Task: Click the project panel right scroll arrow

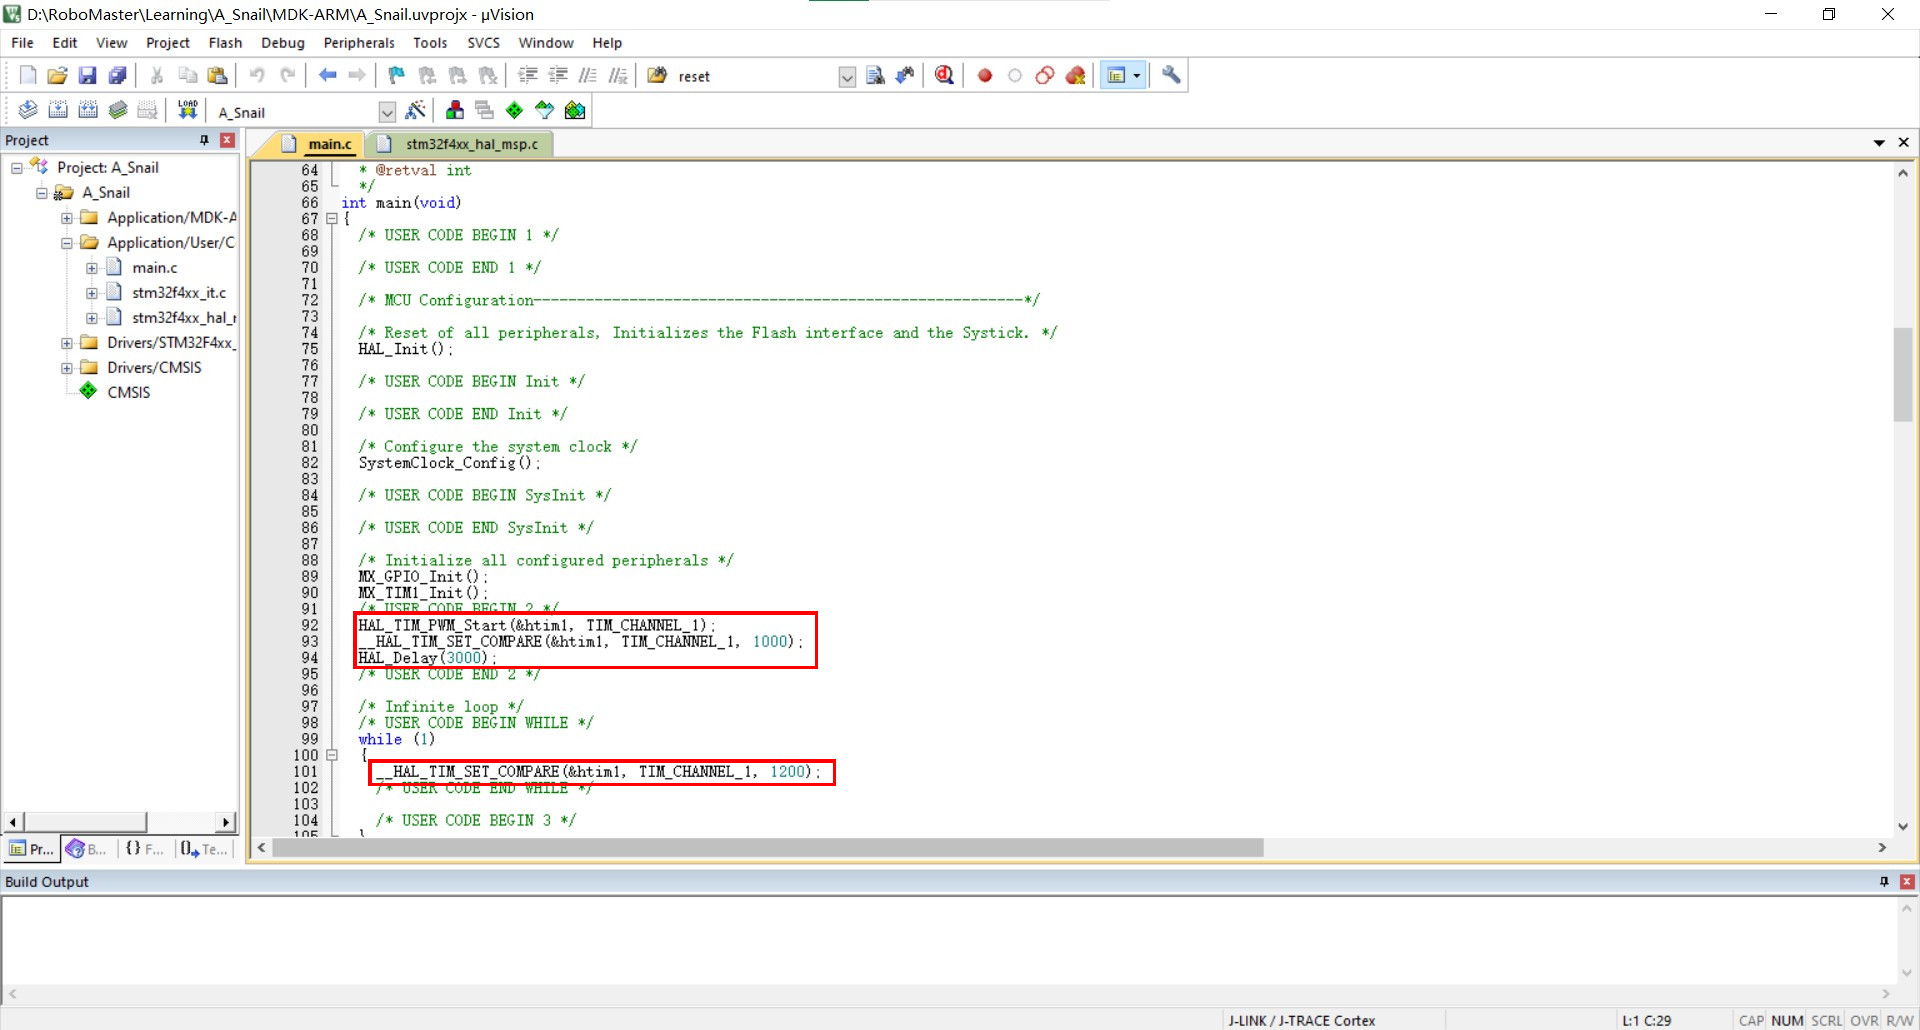Action: (226, 822)
